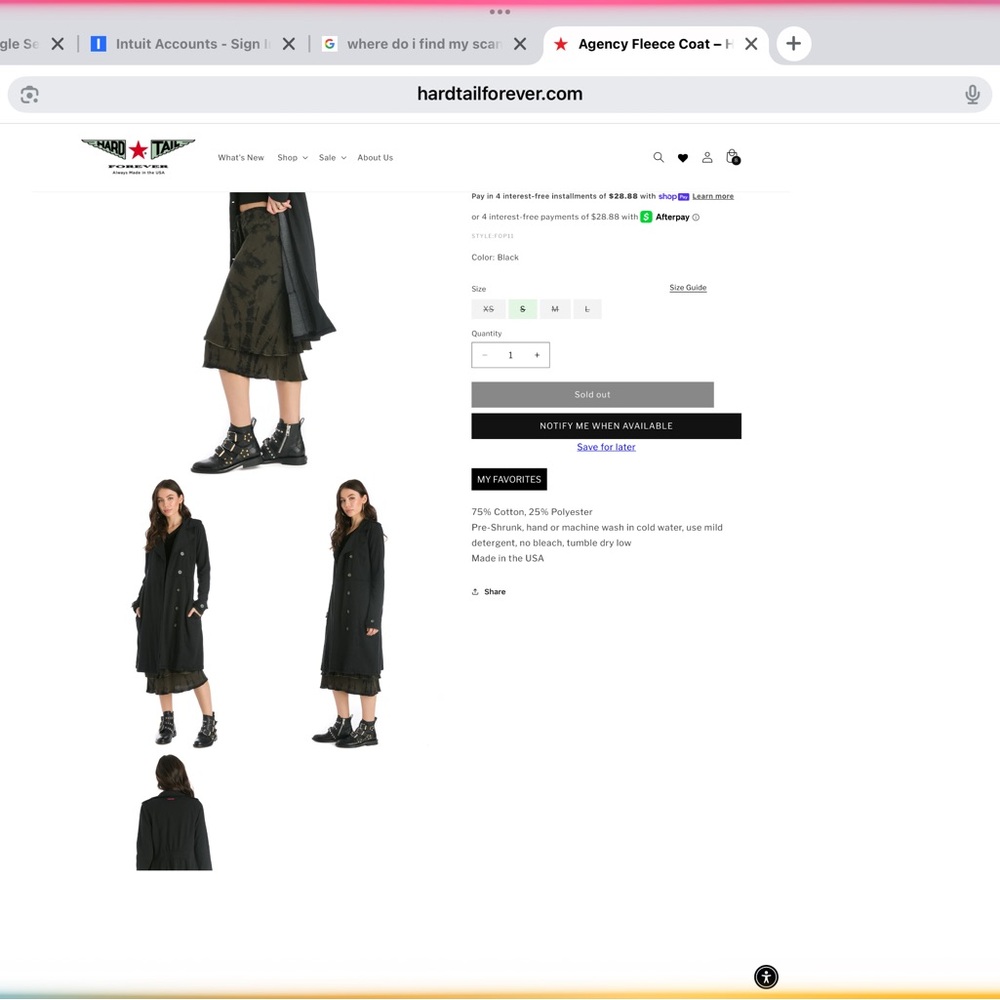Click Notify Me When Available button
This screenshot has width=1000, height=1000.
click(x=606, y=426)
